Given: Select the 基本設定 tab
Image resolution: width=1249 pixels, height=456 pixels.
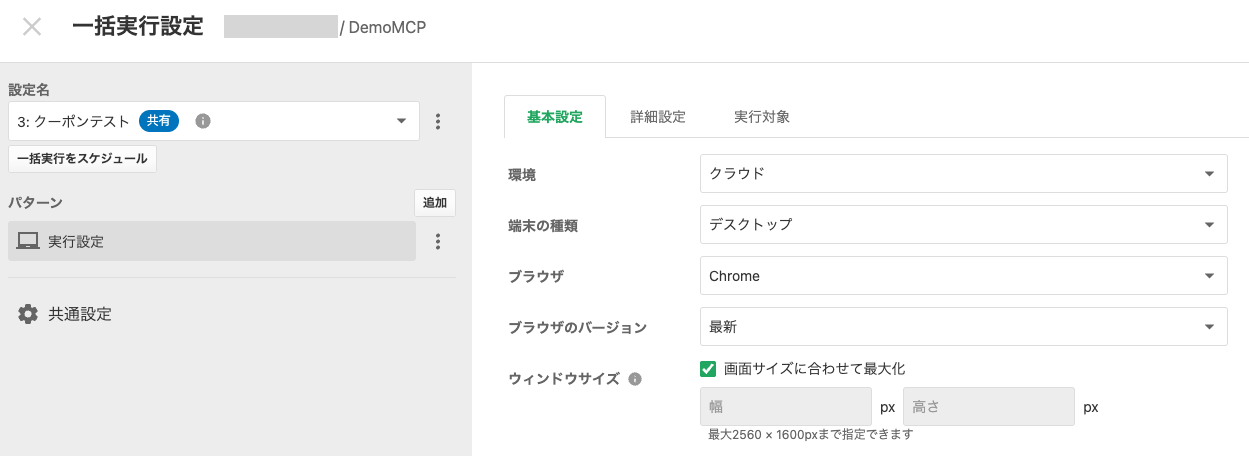Looking at the screenshot, I should click(x=554, y=117).
